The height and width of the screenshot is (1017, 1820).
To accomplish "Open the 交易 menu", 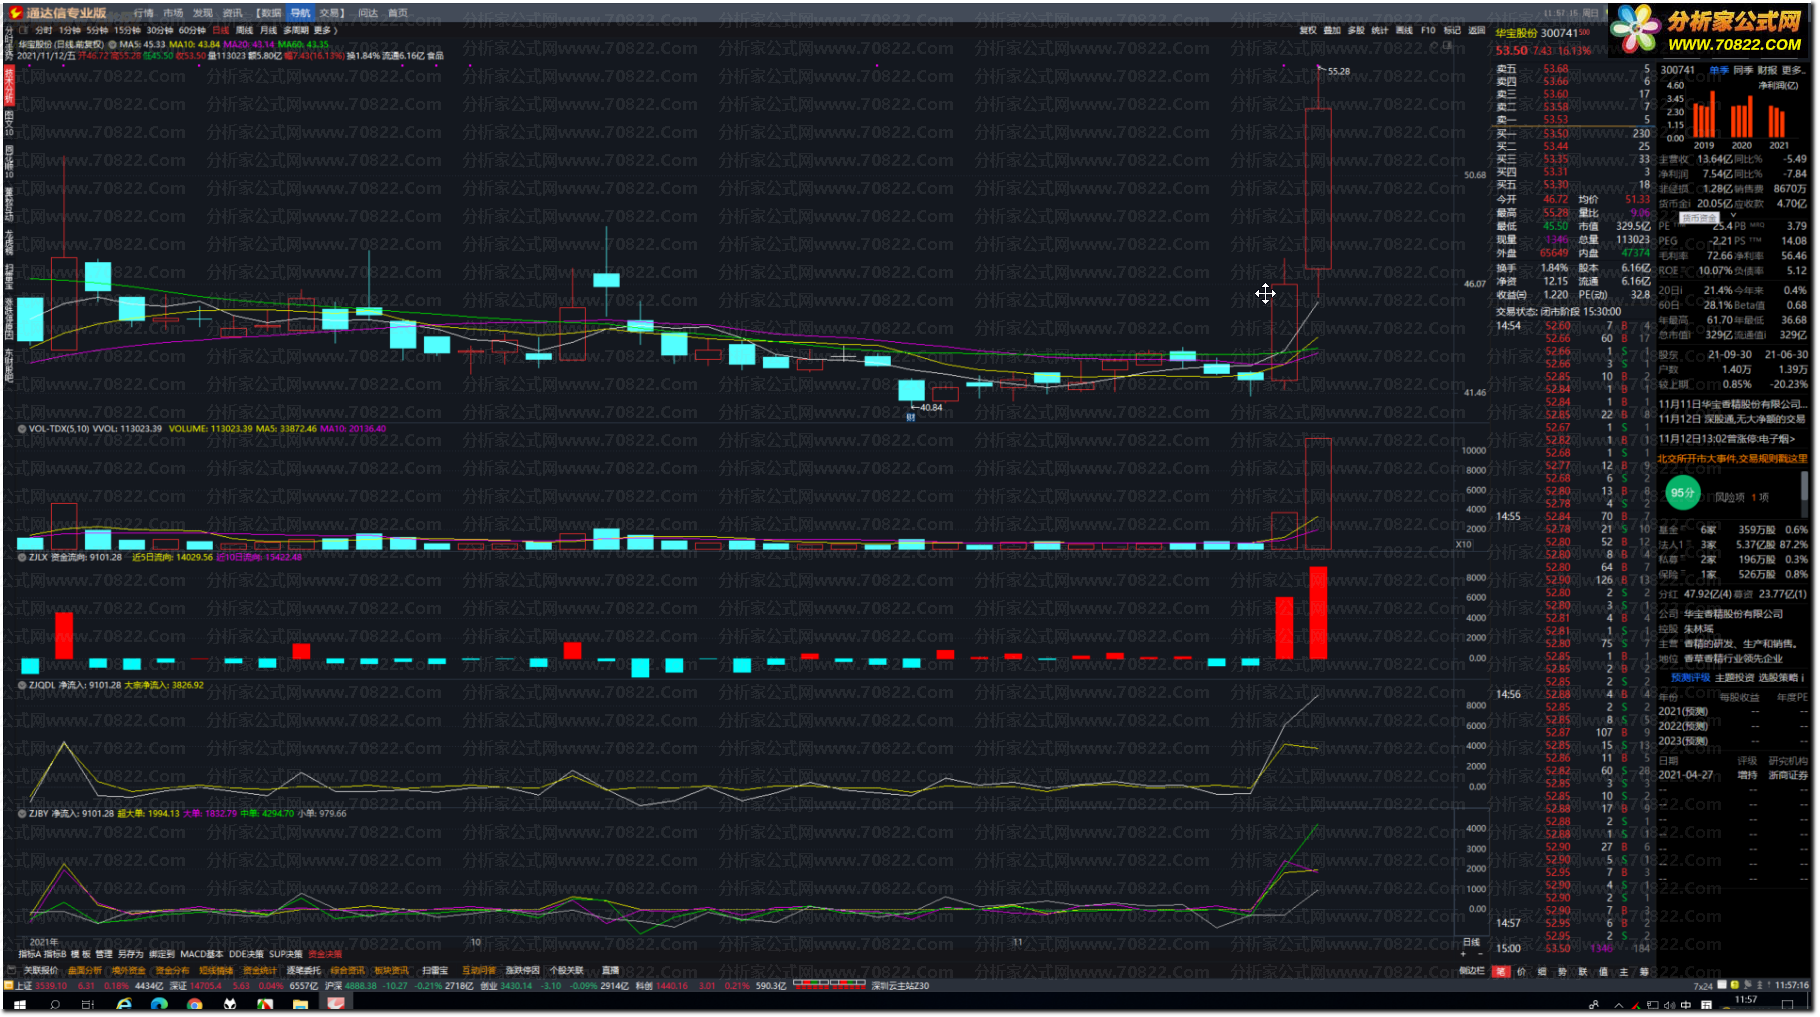I will coord(331,13).
